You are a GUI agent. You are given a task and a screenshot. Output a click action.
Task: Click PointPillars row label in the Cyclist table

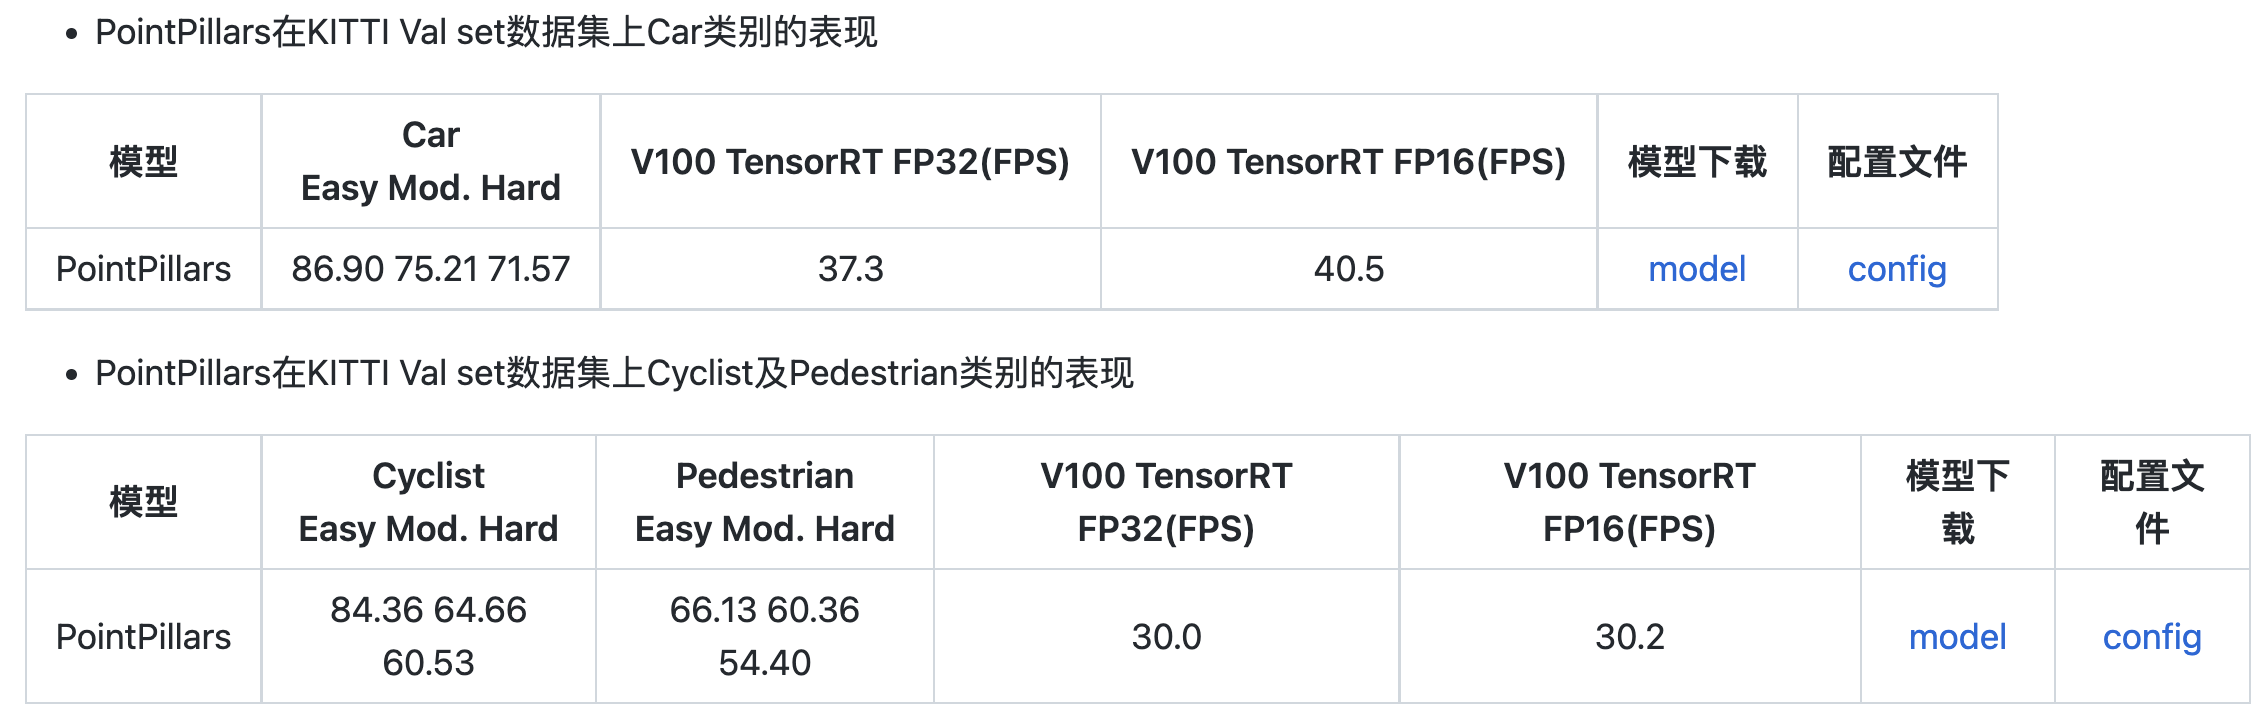click(143, 637)
